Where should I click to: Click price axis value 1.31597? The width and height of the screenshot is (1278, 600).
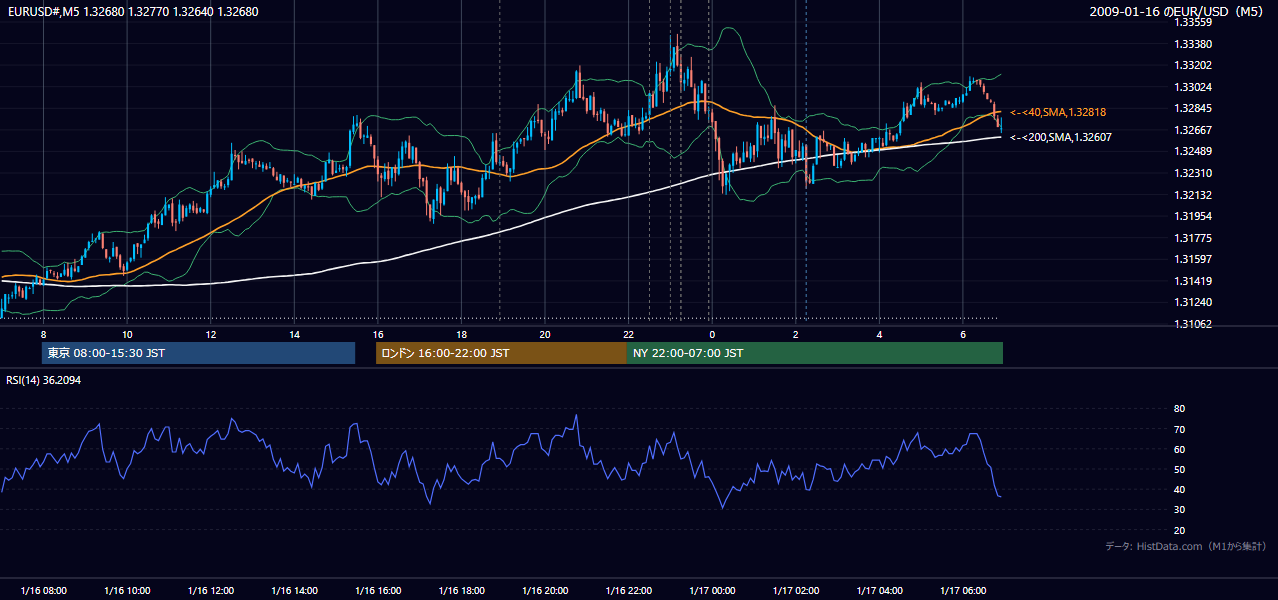pos(1192,259)
